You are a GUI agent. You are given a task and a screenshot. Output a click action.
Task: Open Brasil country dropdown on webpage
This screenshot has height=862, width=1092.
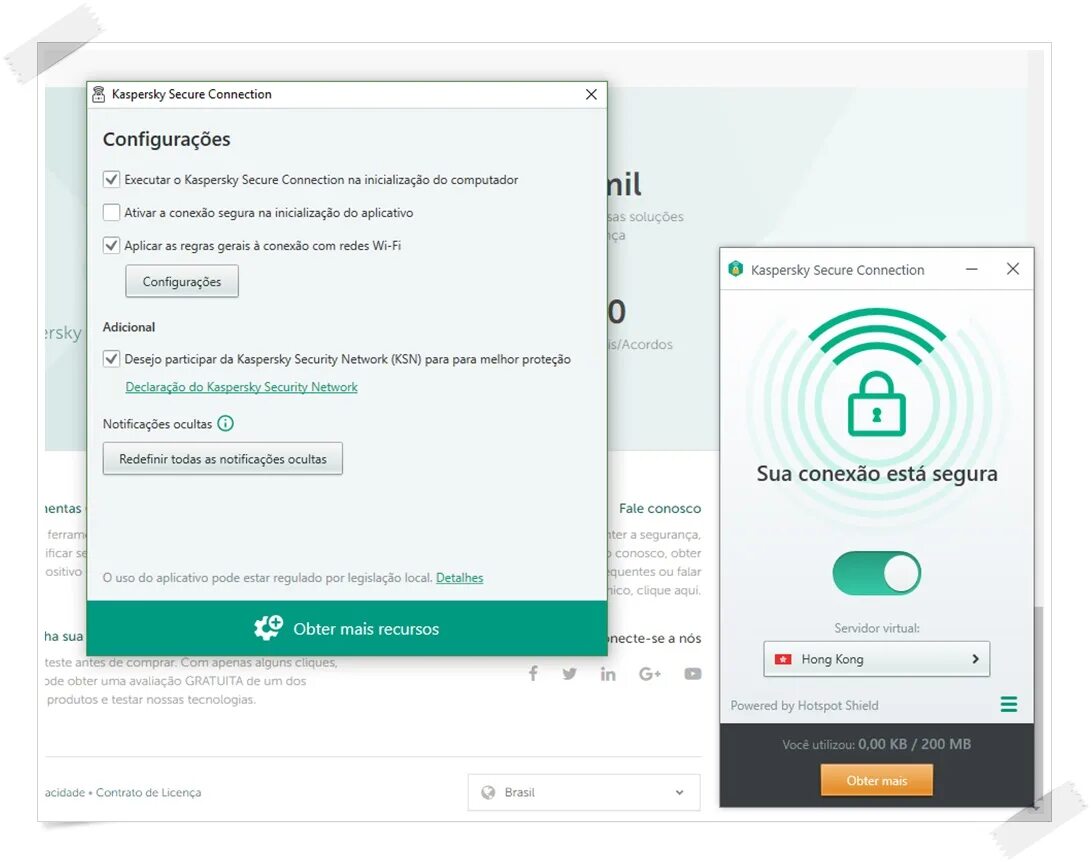584,792
